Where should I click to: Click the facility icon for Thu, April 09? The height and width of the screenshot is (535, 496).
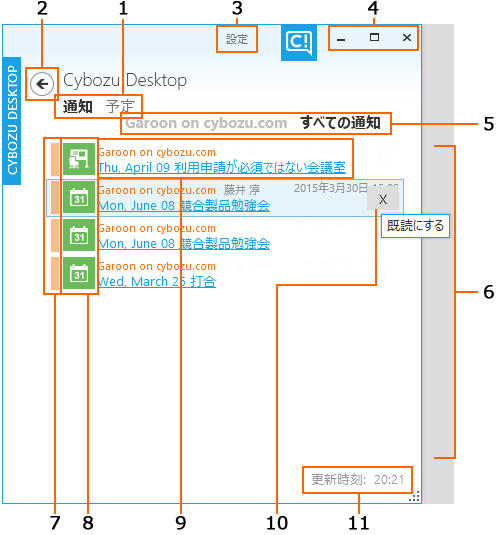click(x=79, y=159)
